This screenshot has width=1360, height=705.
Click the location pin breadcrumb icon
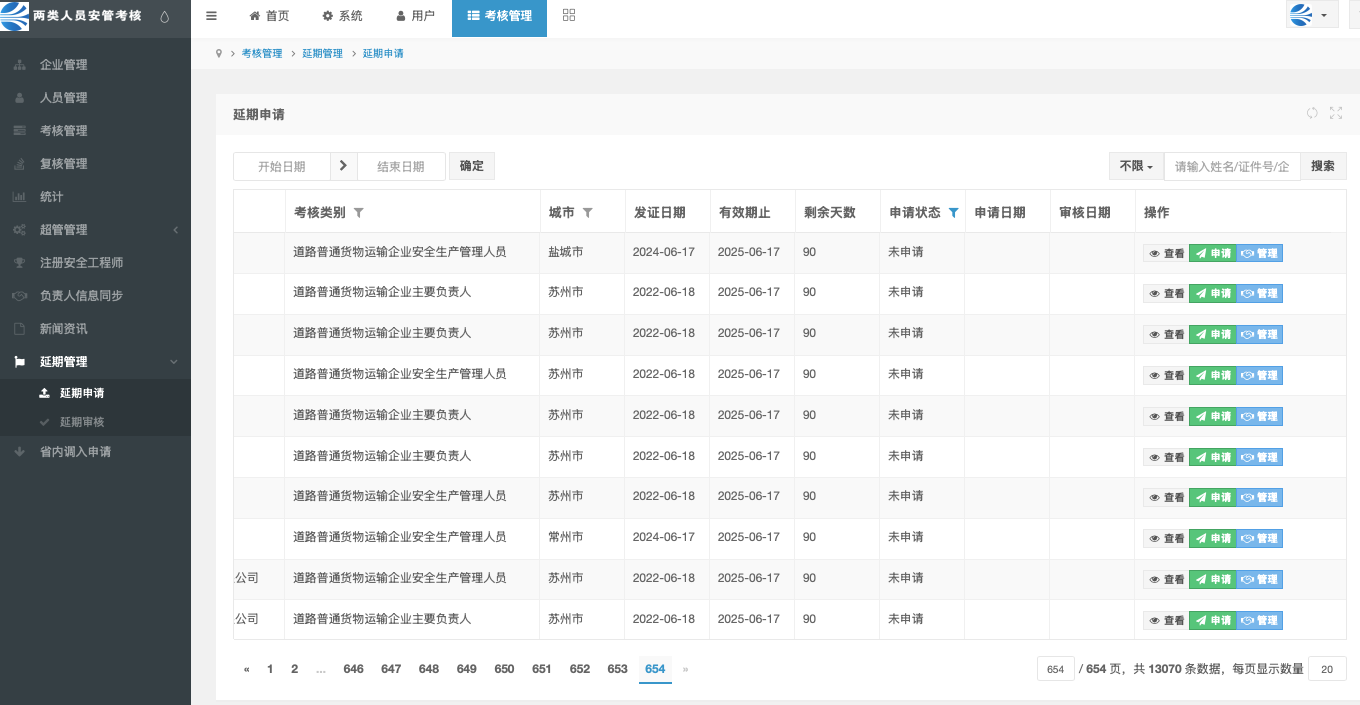coord(219,53)
